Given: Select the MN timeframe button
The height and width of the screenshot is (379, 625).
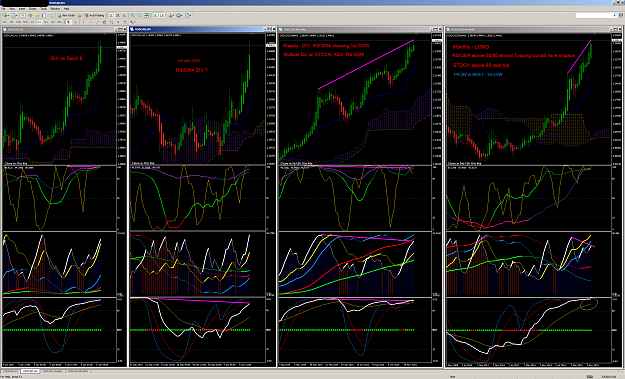Looking at the screenshot, I should click(x=59, y=22).
